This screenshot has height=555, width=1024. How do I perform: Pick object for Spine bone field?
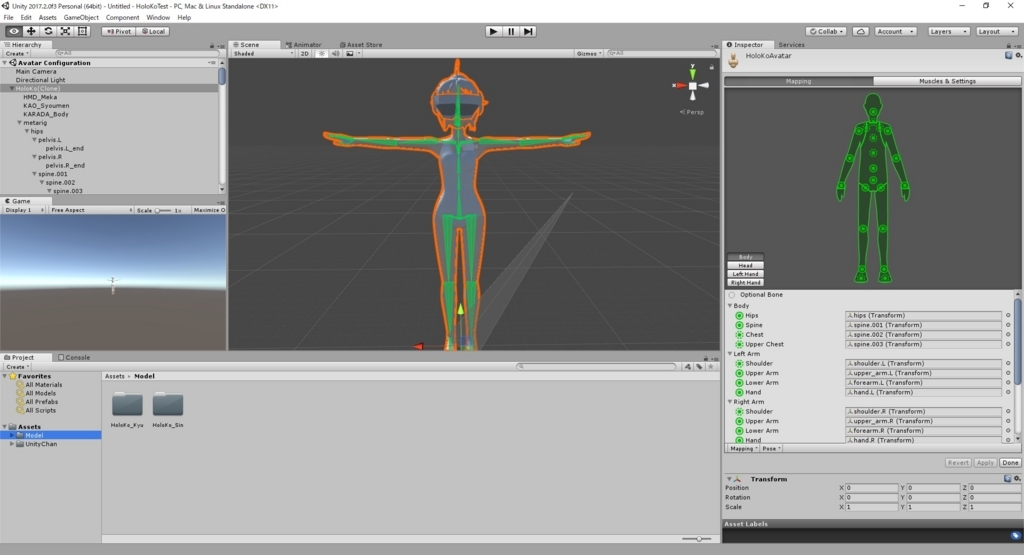[1008, 325]
